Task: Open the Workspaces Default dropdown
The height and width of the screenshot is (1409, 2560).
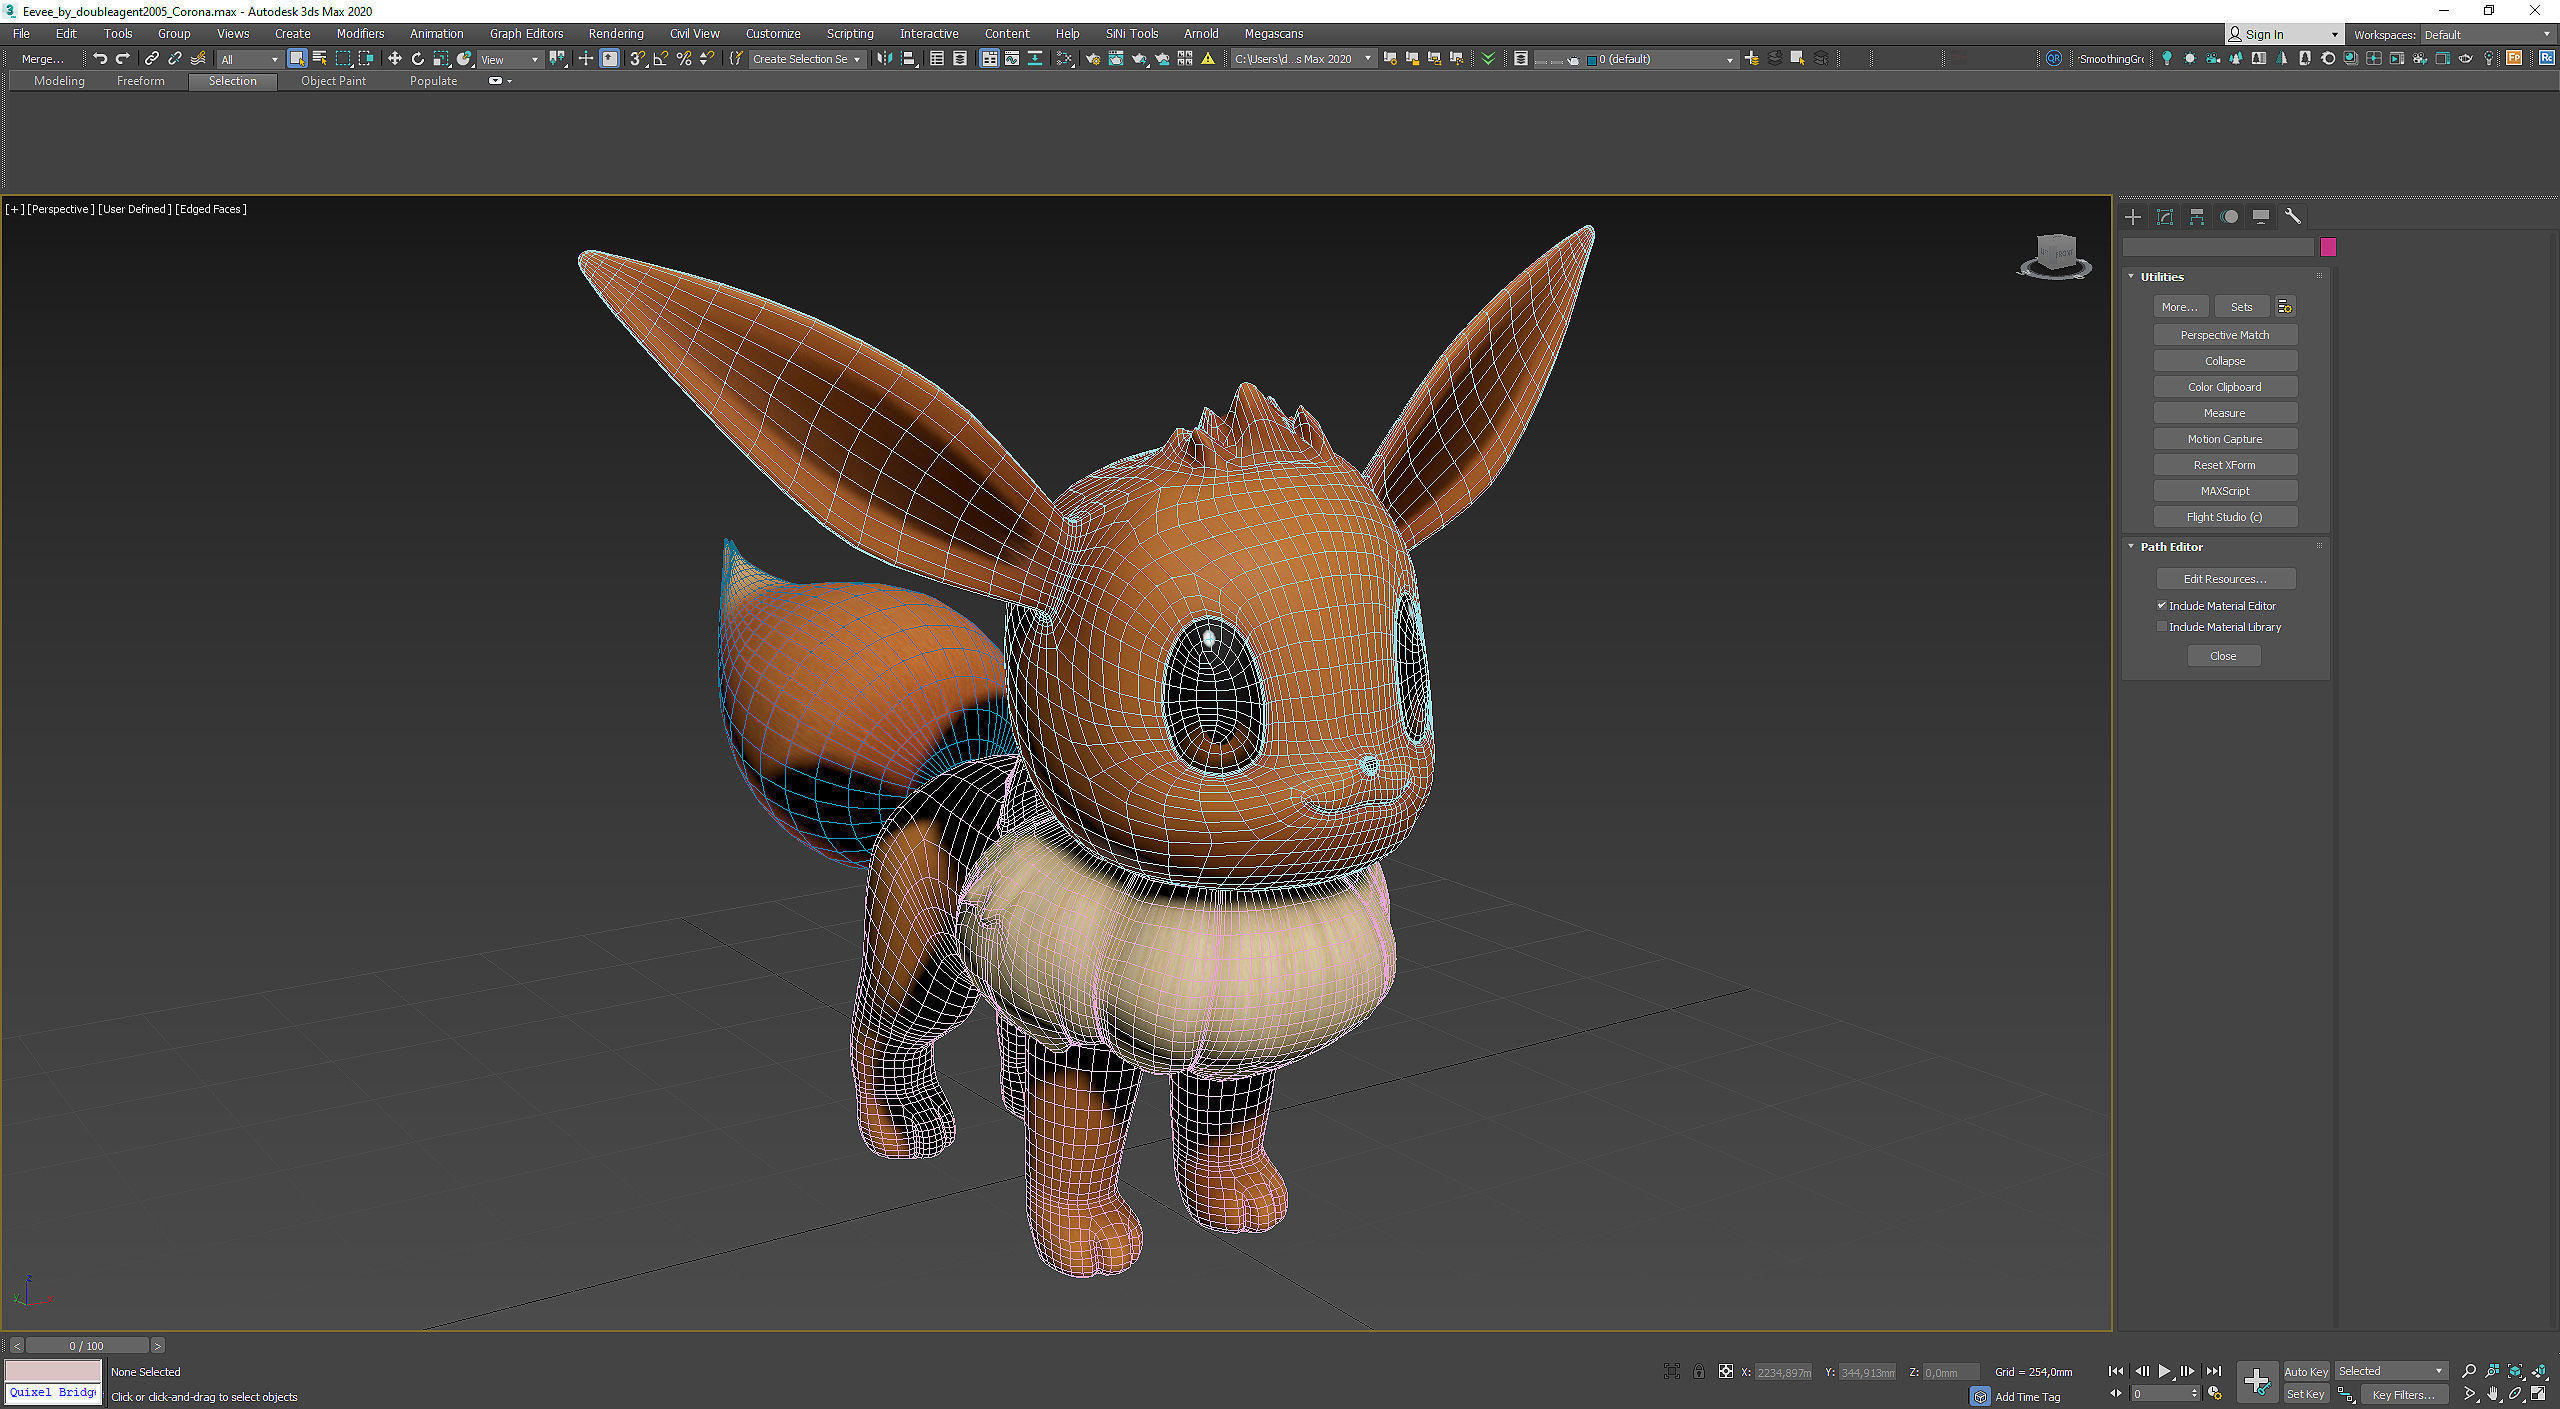Action: (x=2486, y=34)
